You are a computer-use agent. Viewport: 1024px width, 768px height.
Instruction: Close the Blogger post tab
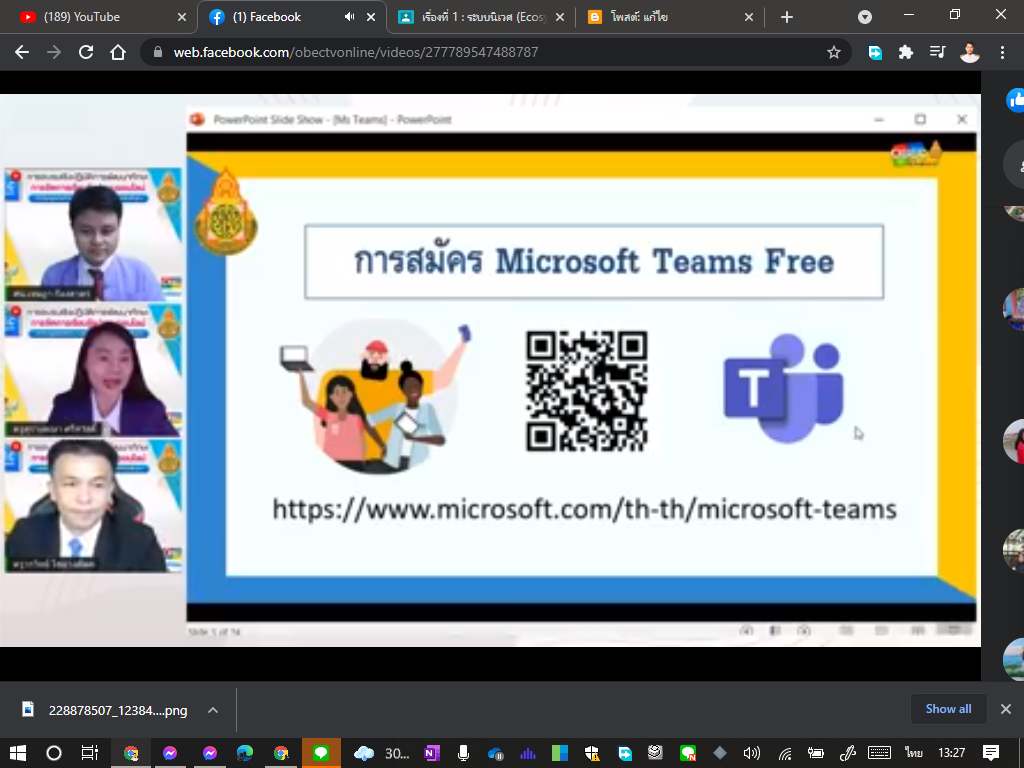[x=749, y=17]
